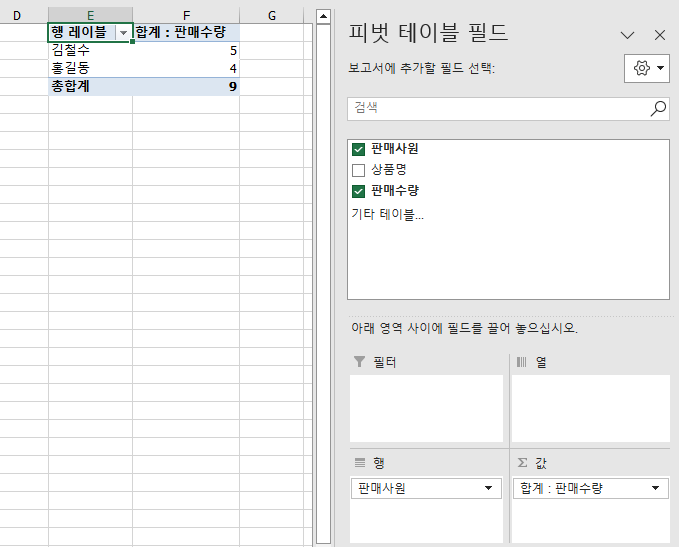Select the 합계 : 판매수량 header cell

(x=186, y=32)
